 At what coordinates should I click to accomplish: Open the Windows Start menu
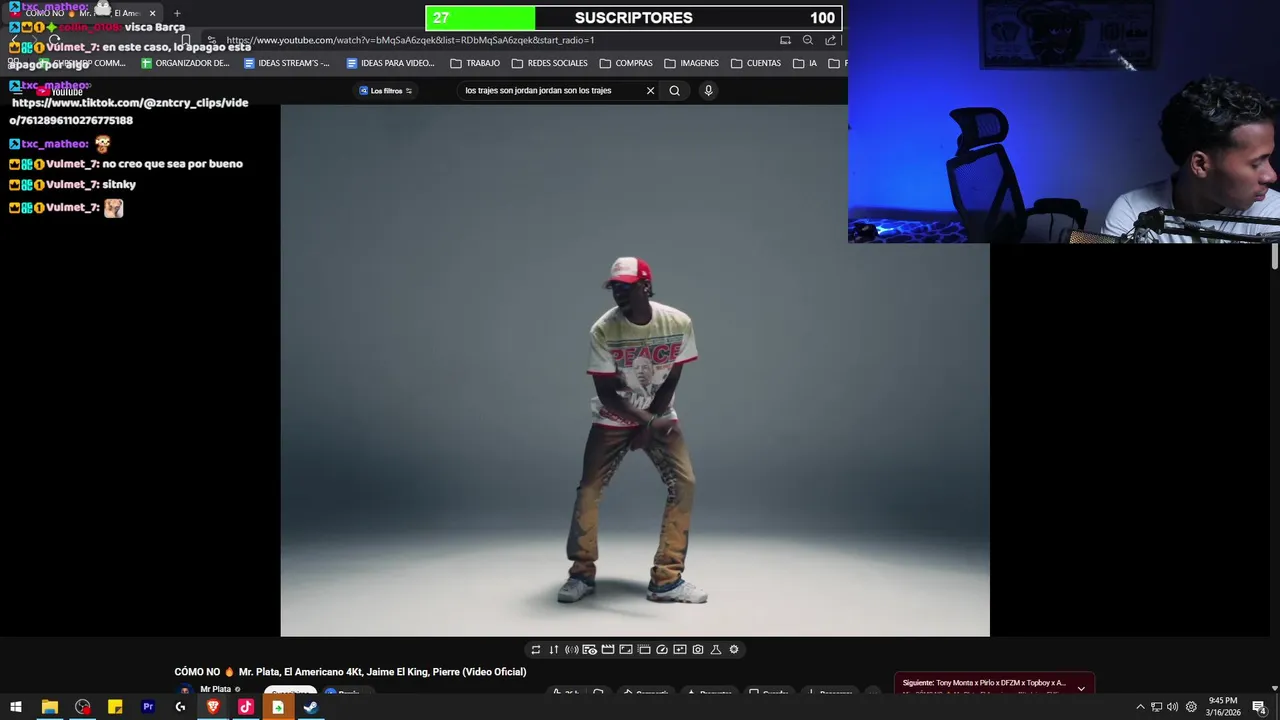16,707
